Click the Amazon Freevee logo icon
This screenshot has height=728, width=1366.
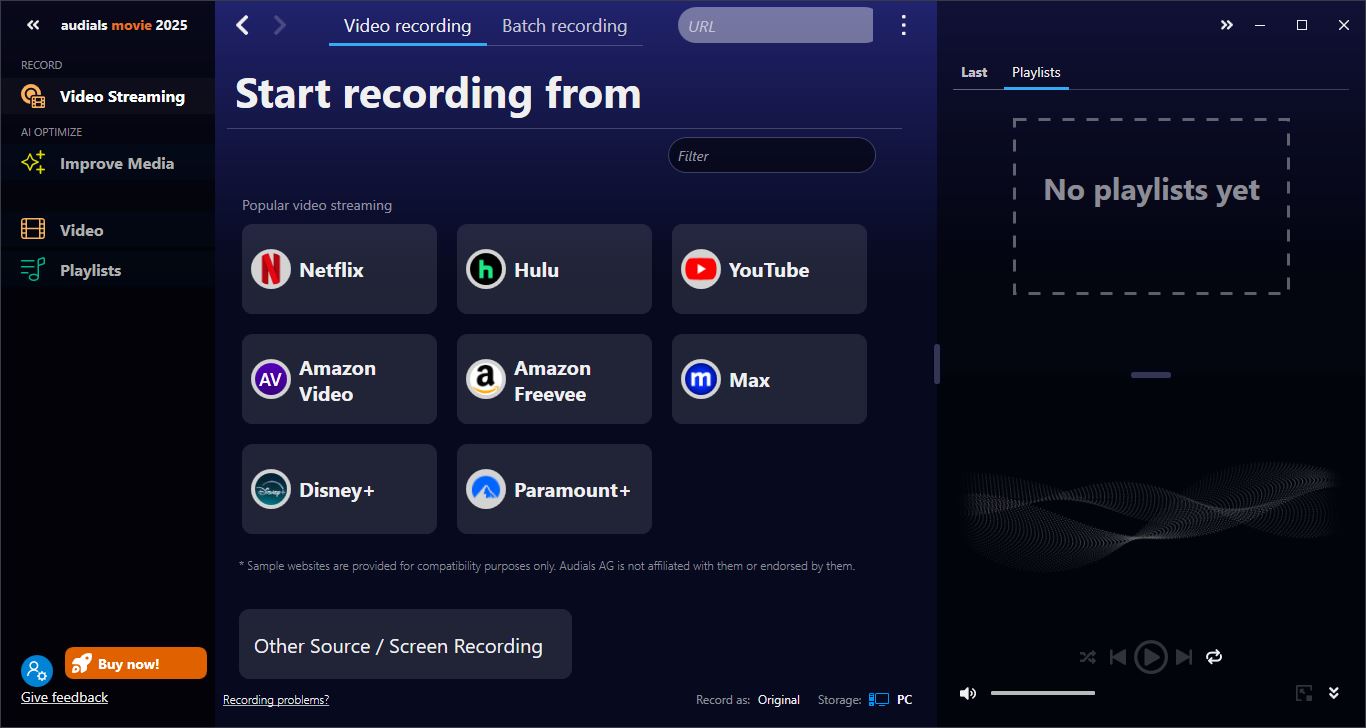tap(486, 379)
